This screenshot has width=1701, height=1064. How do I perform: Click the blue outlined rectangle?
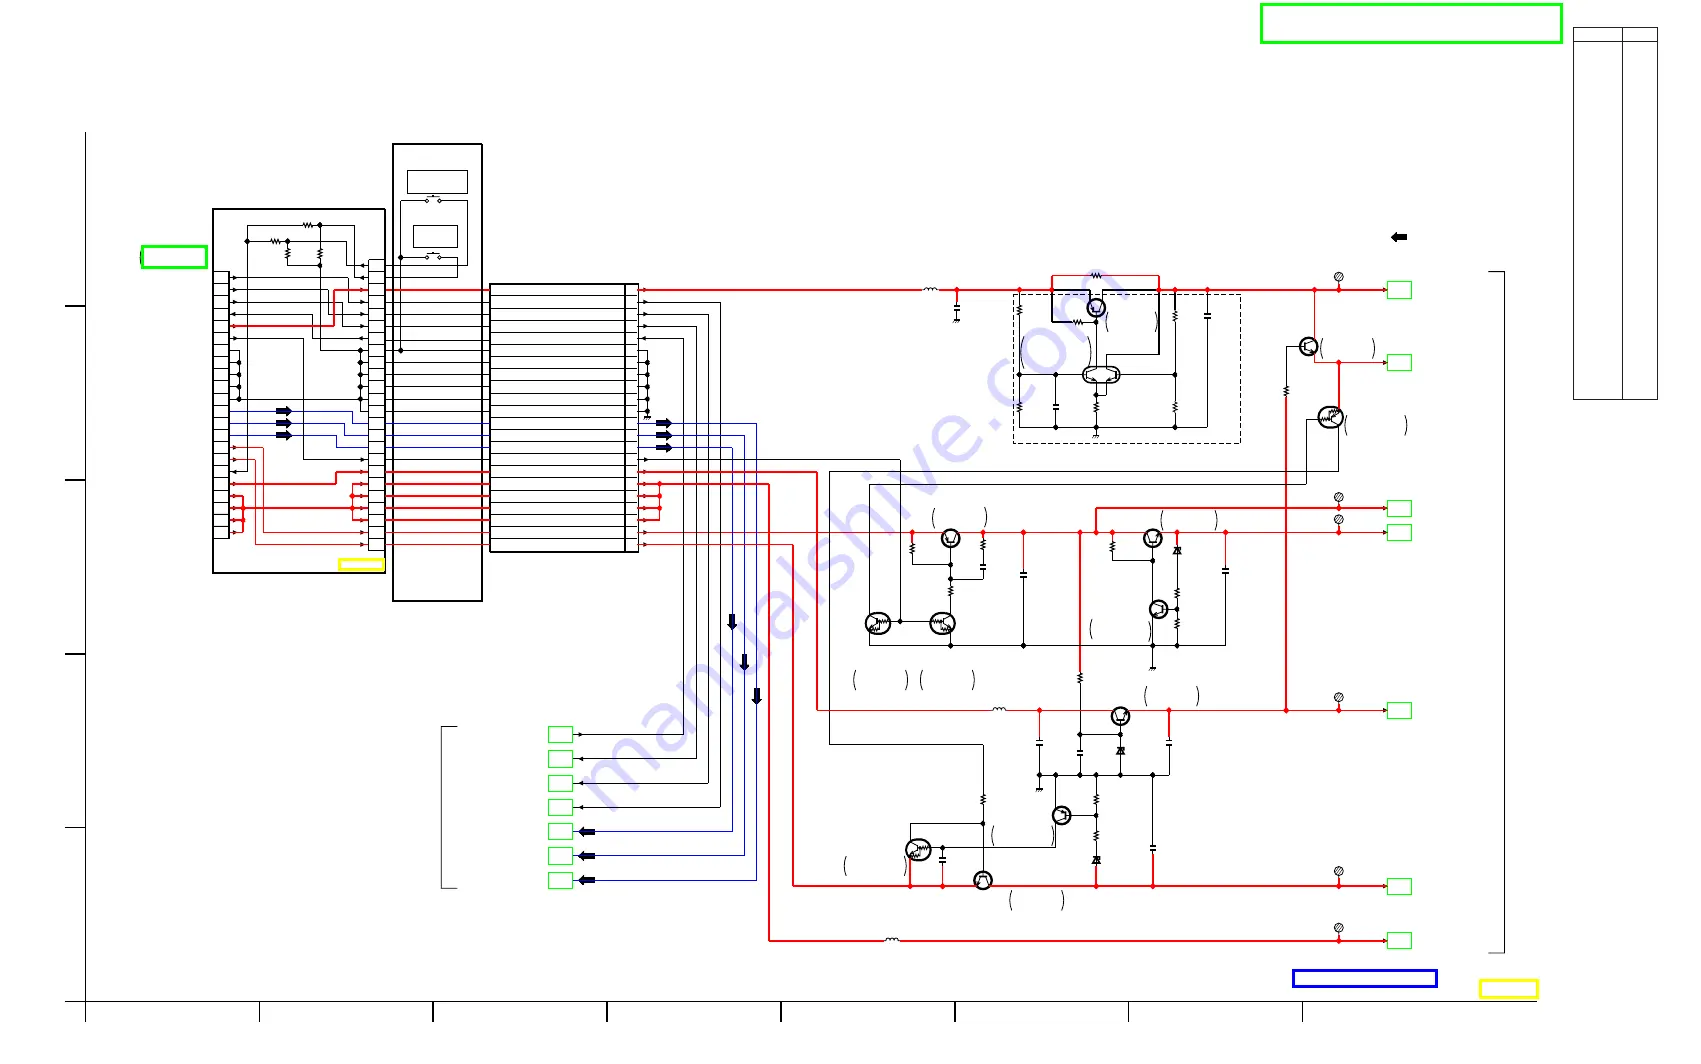tap(1364, 978)
